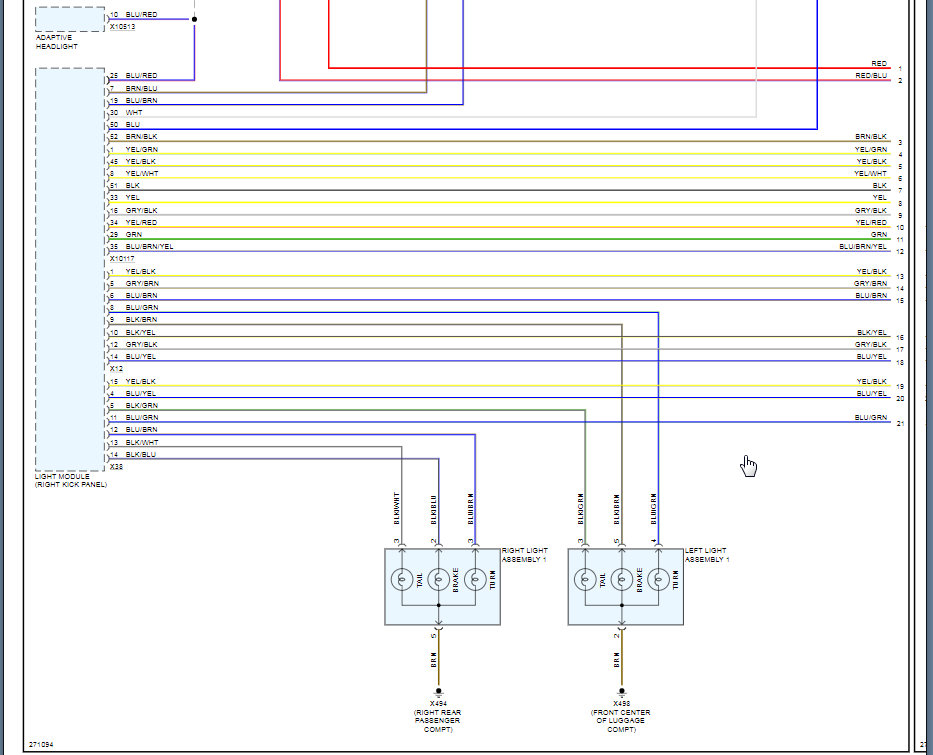
Task: Click the Right Light Assembly turn lamp symbol
Action: pos(475,579)
